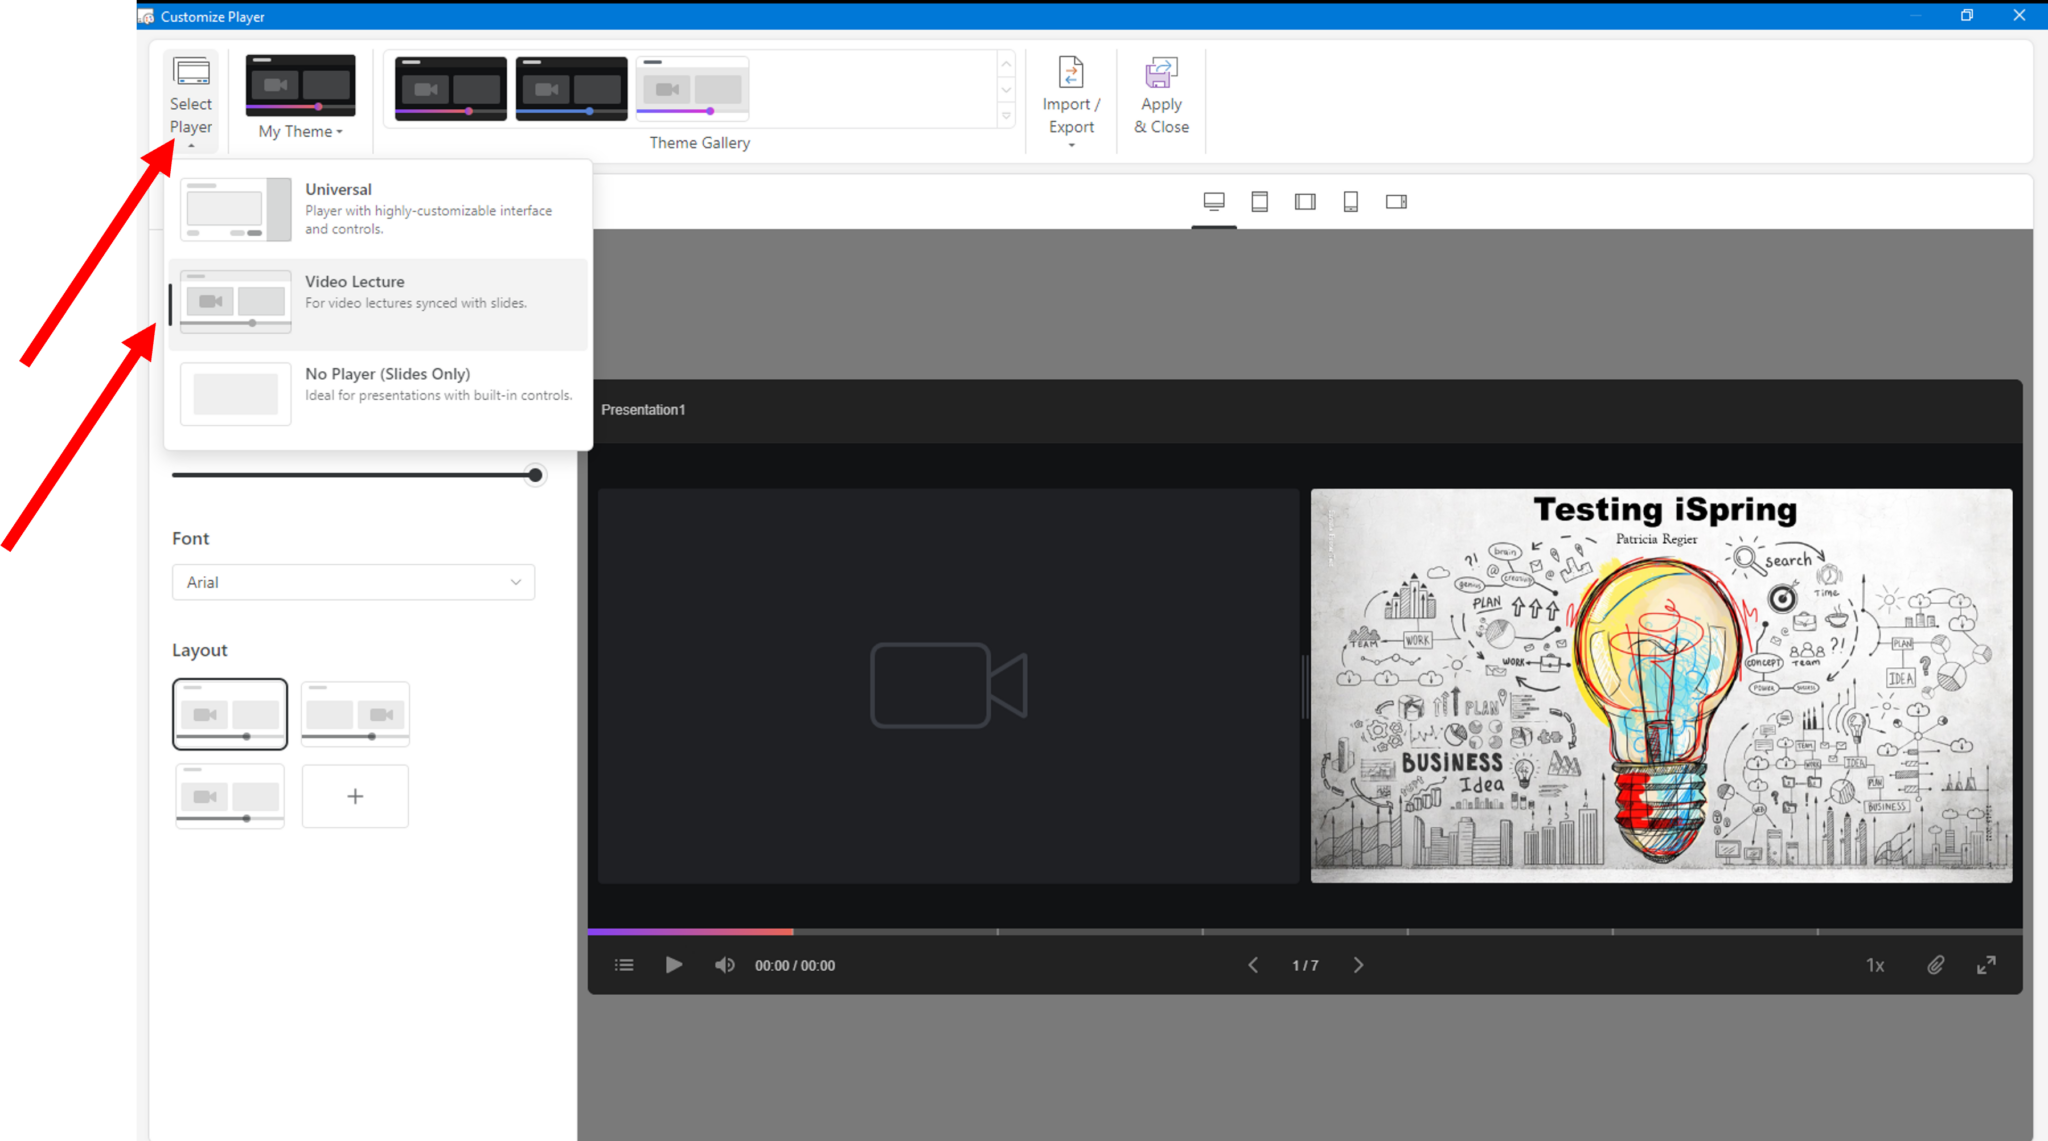Viewport: 2048px width, 1141px height.
Task: Expand the My Theme dropdown
Action: pyautogui.click(x=300, y=131)
